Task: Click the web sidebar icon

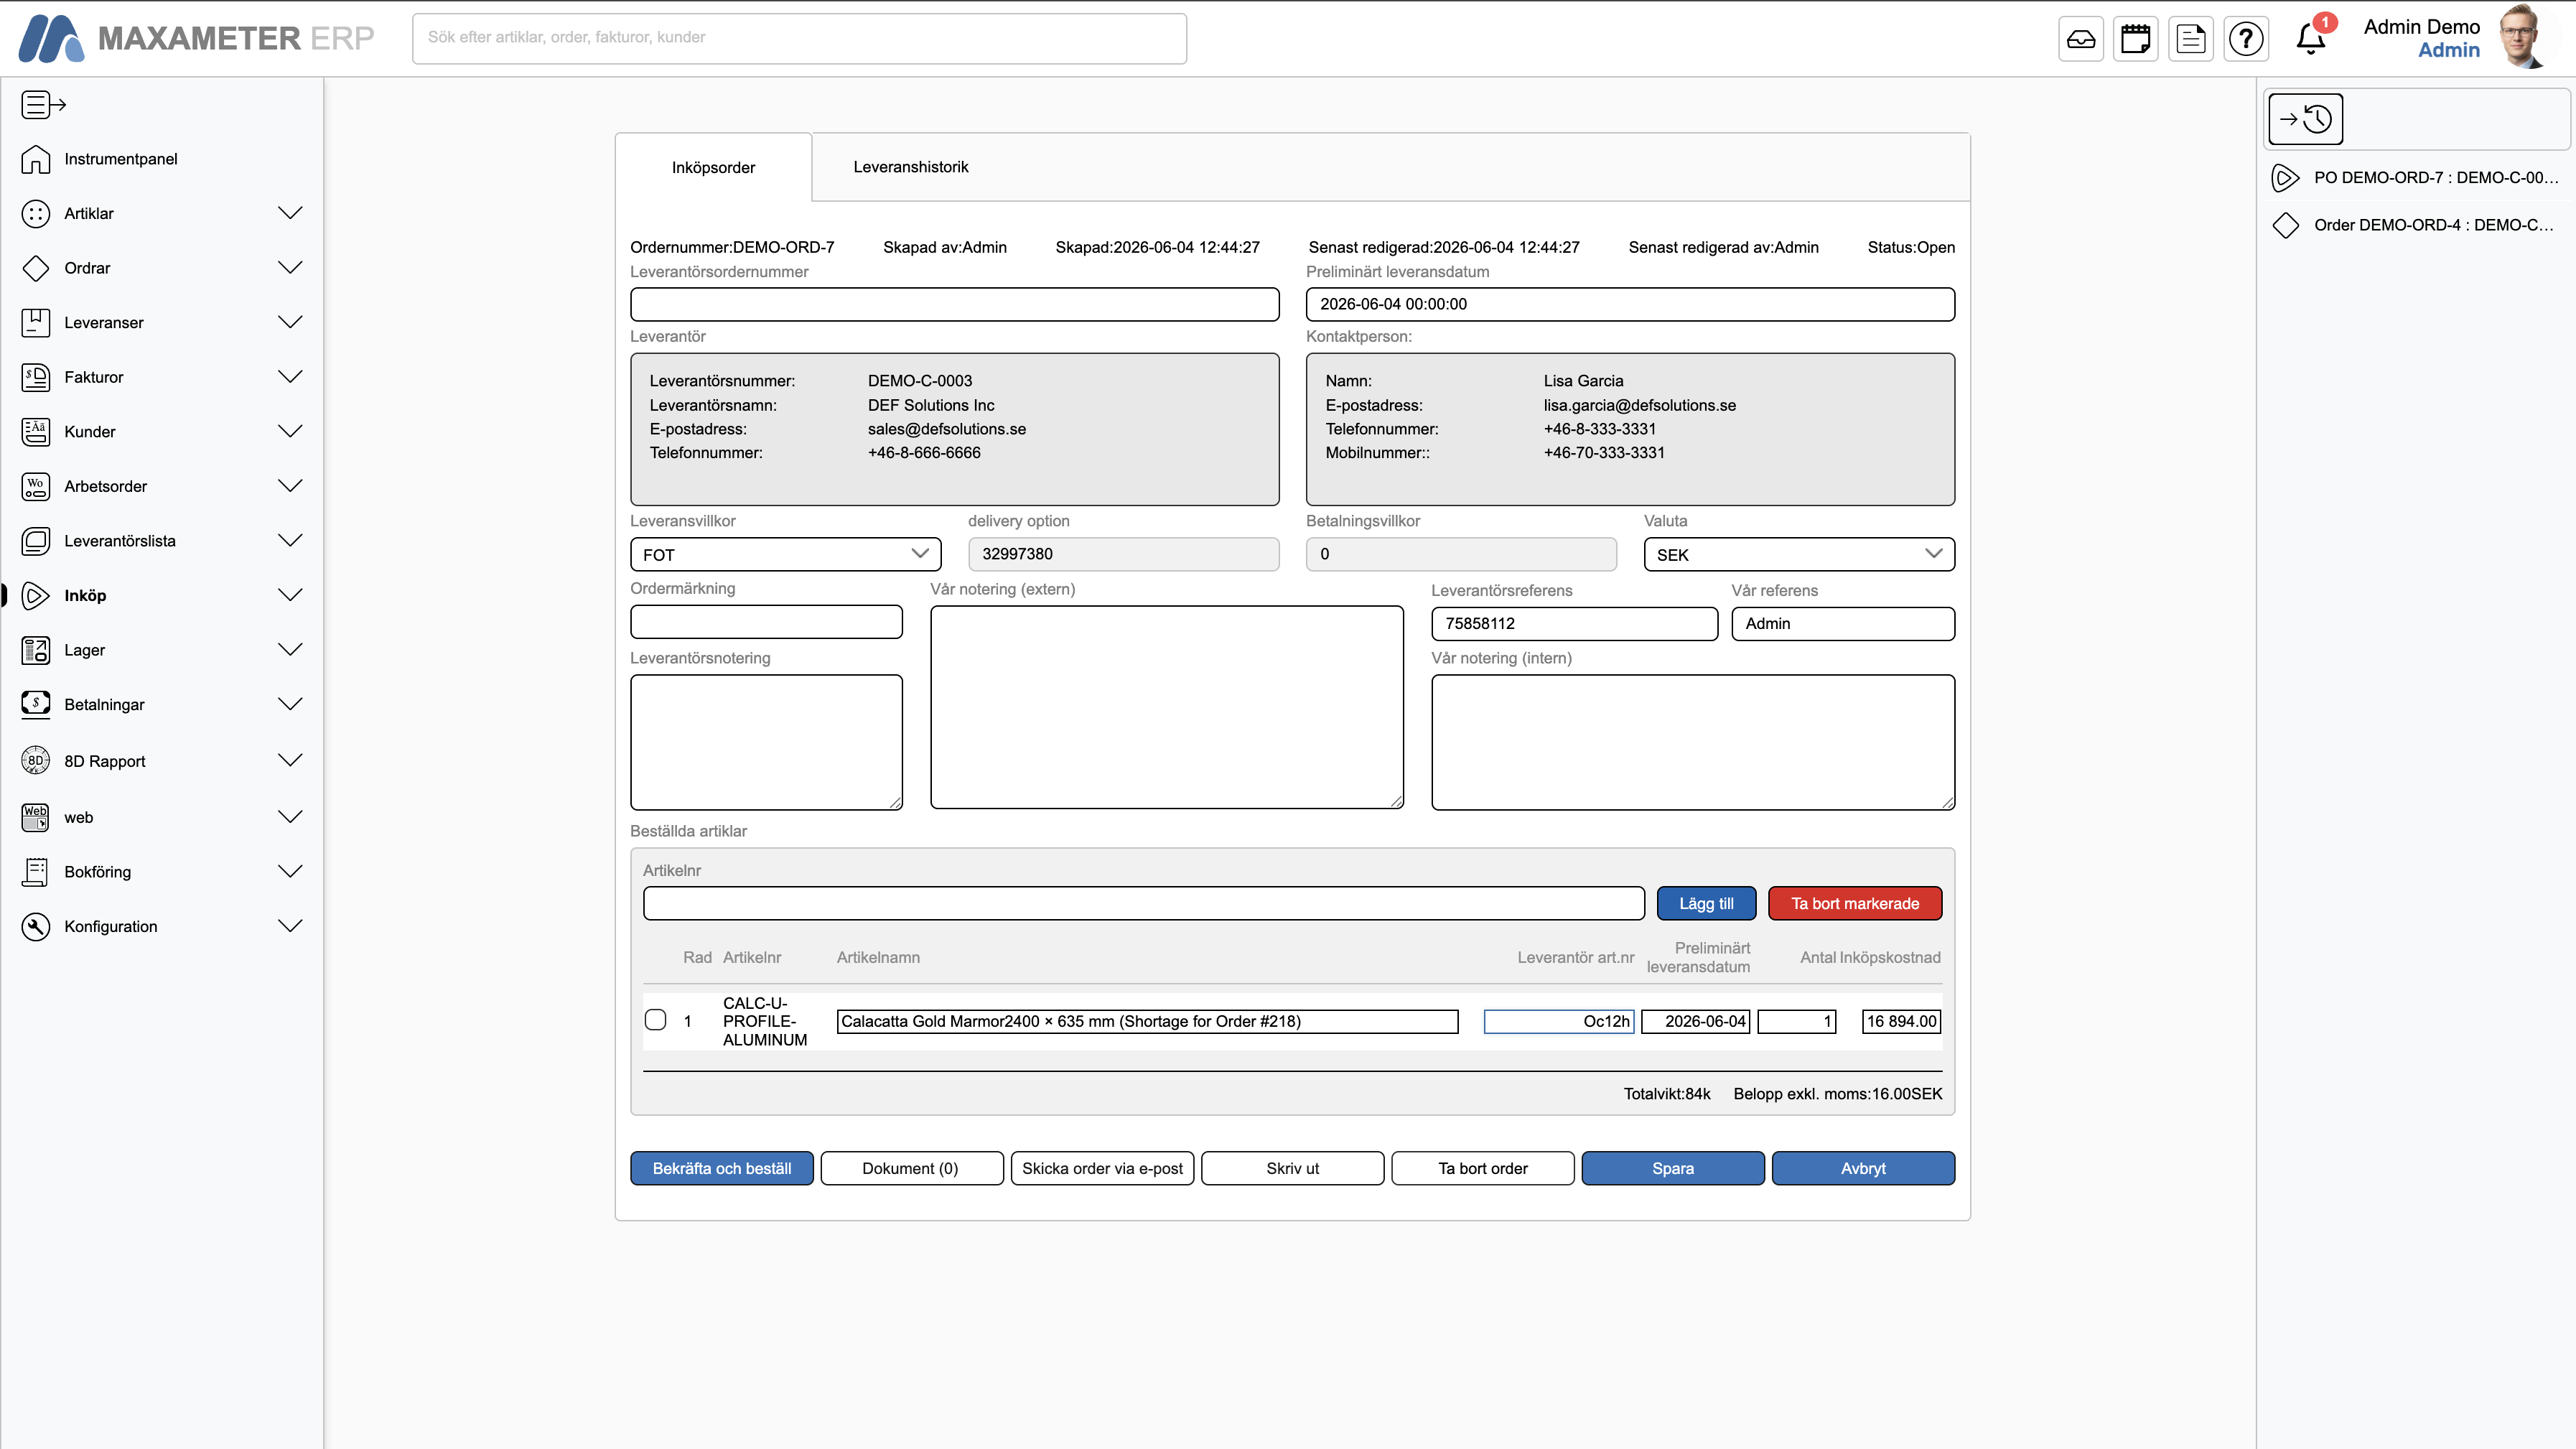Action: 36,817
